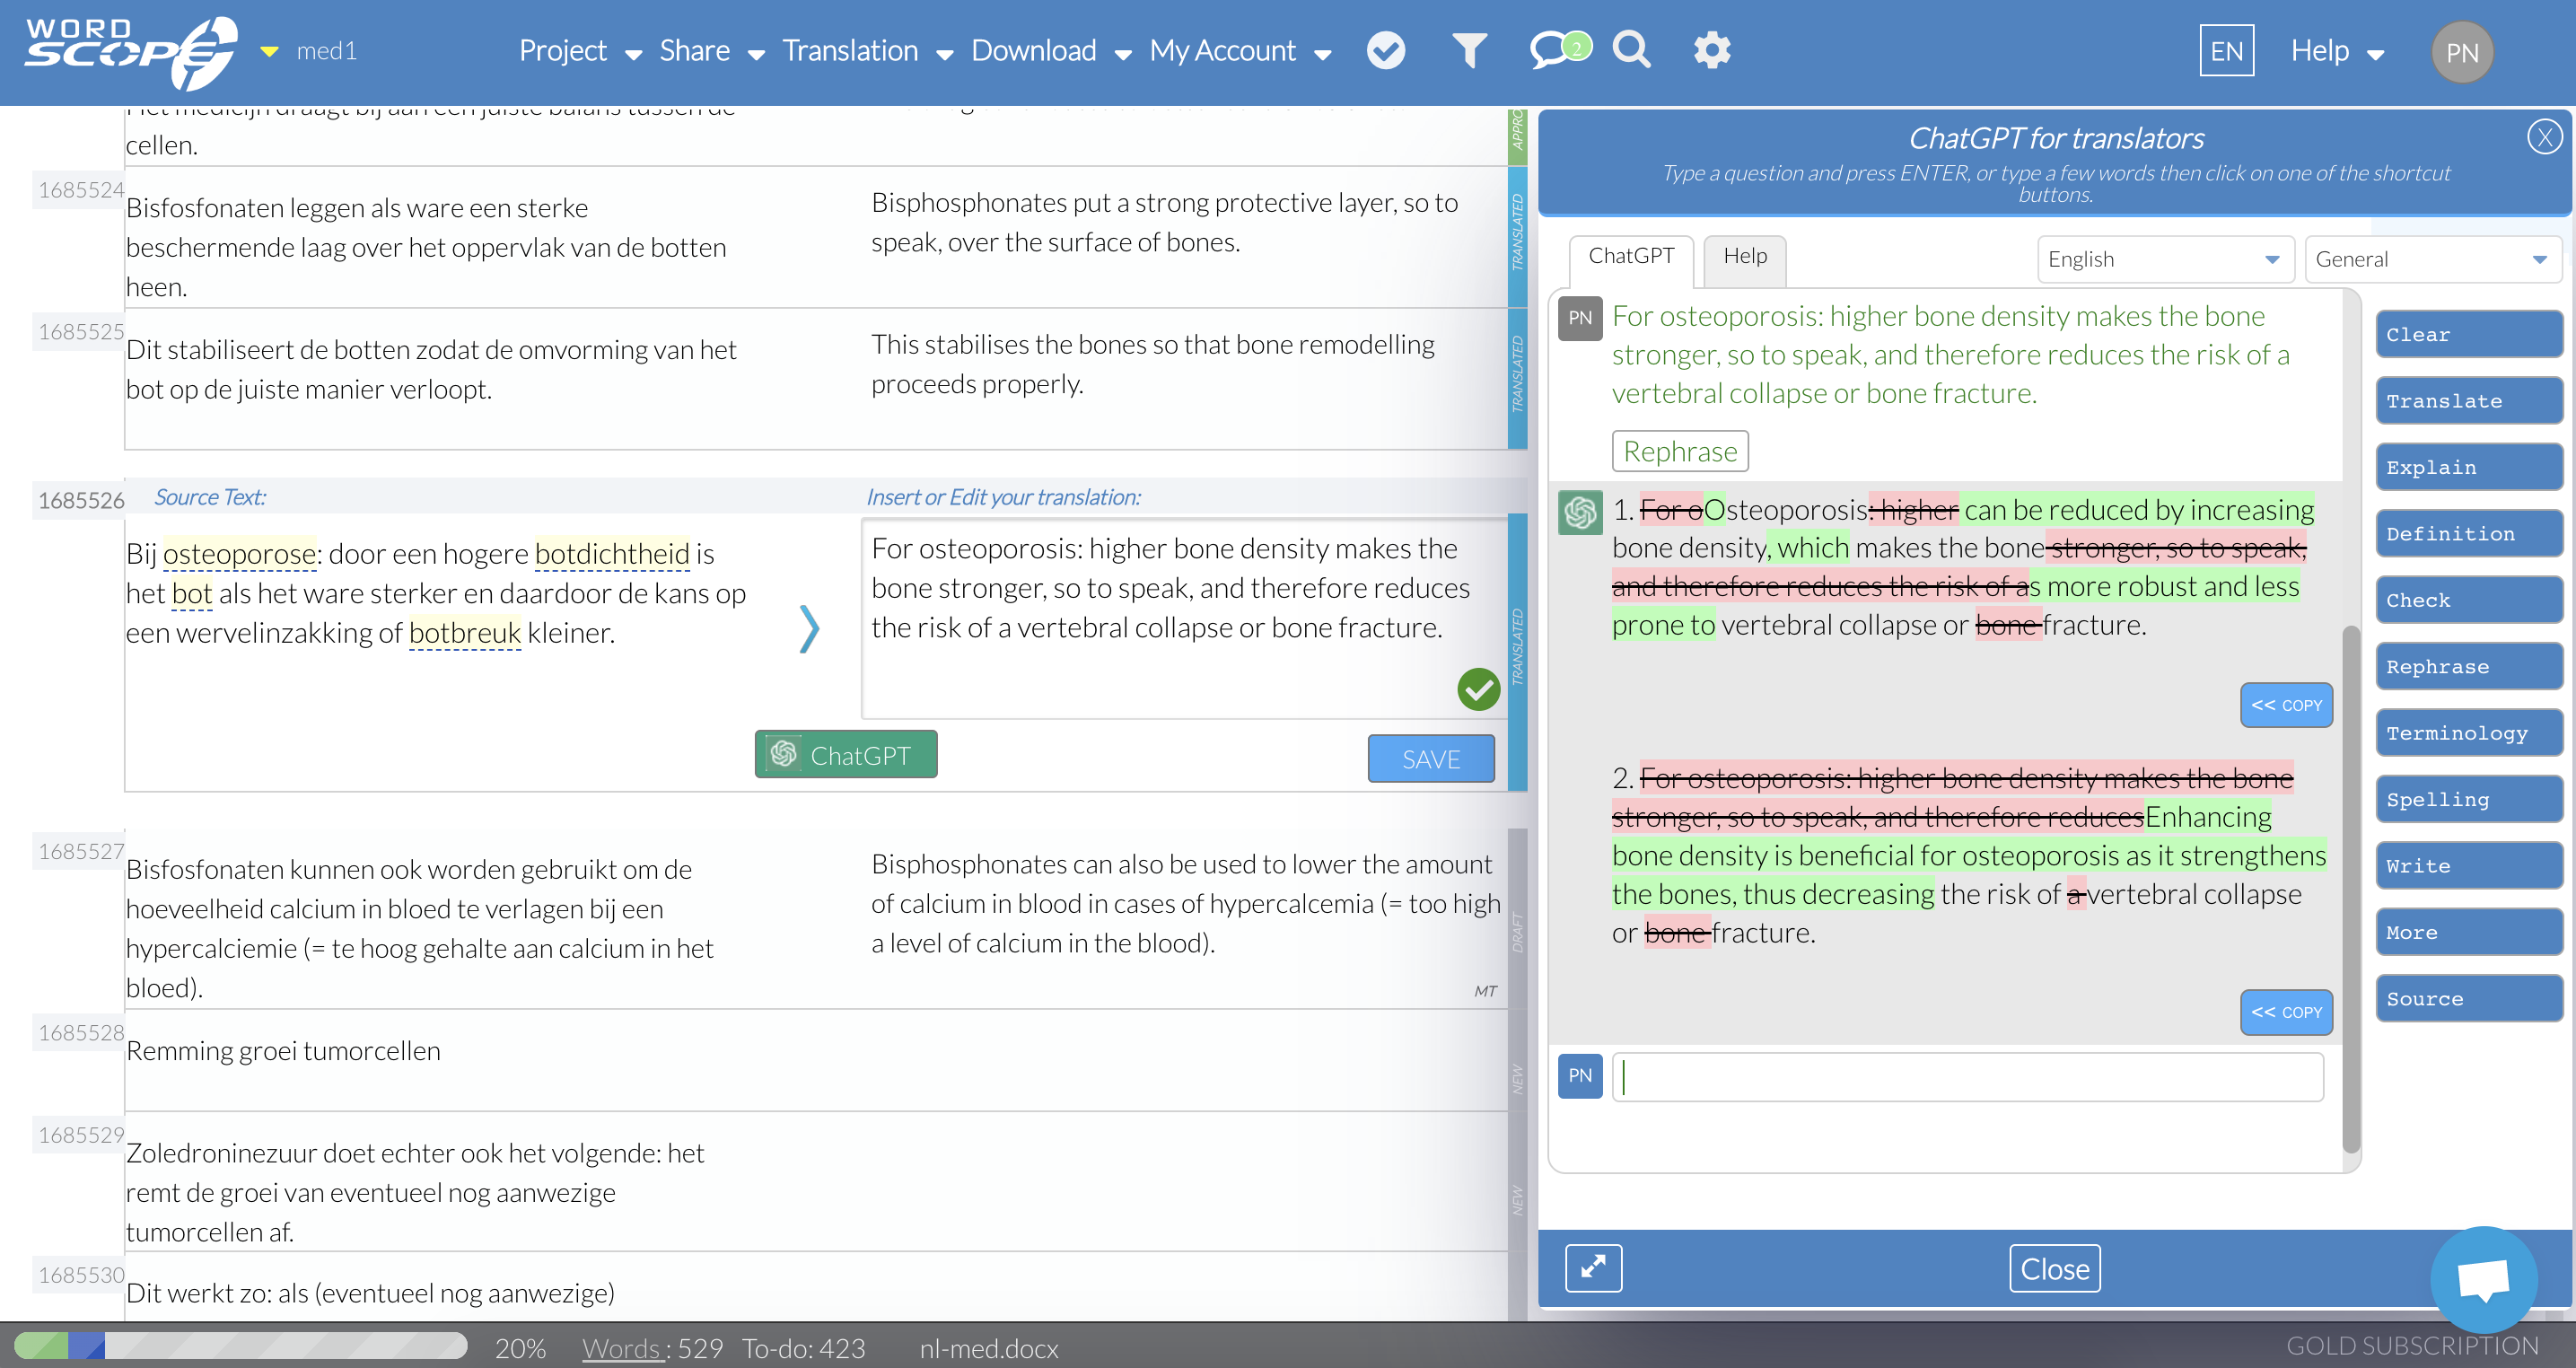Click the Spelling shortcut button
2576x1368 pixels.
coord(2468,800)
